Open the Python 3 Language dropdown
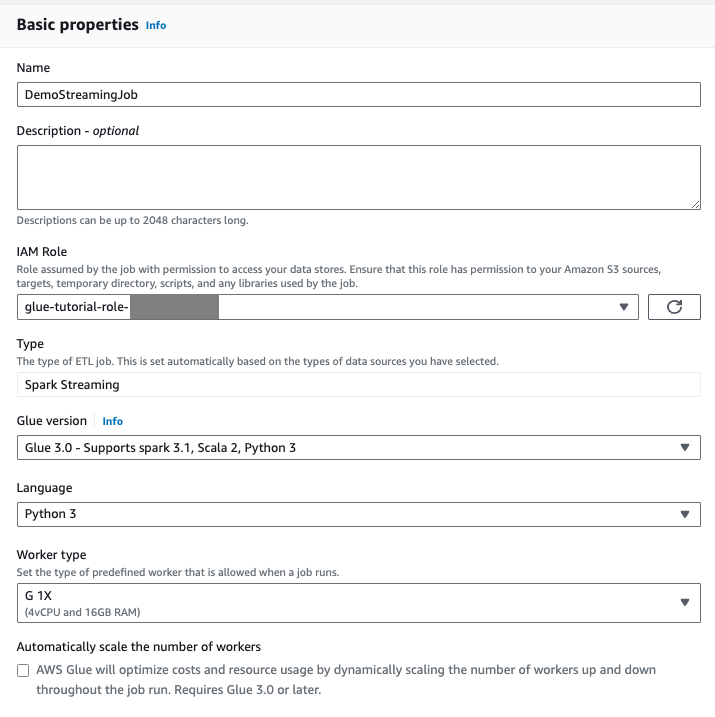715x717 pixels. tap(350, 514)
